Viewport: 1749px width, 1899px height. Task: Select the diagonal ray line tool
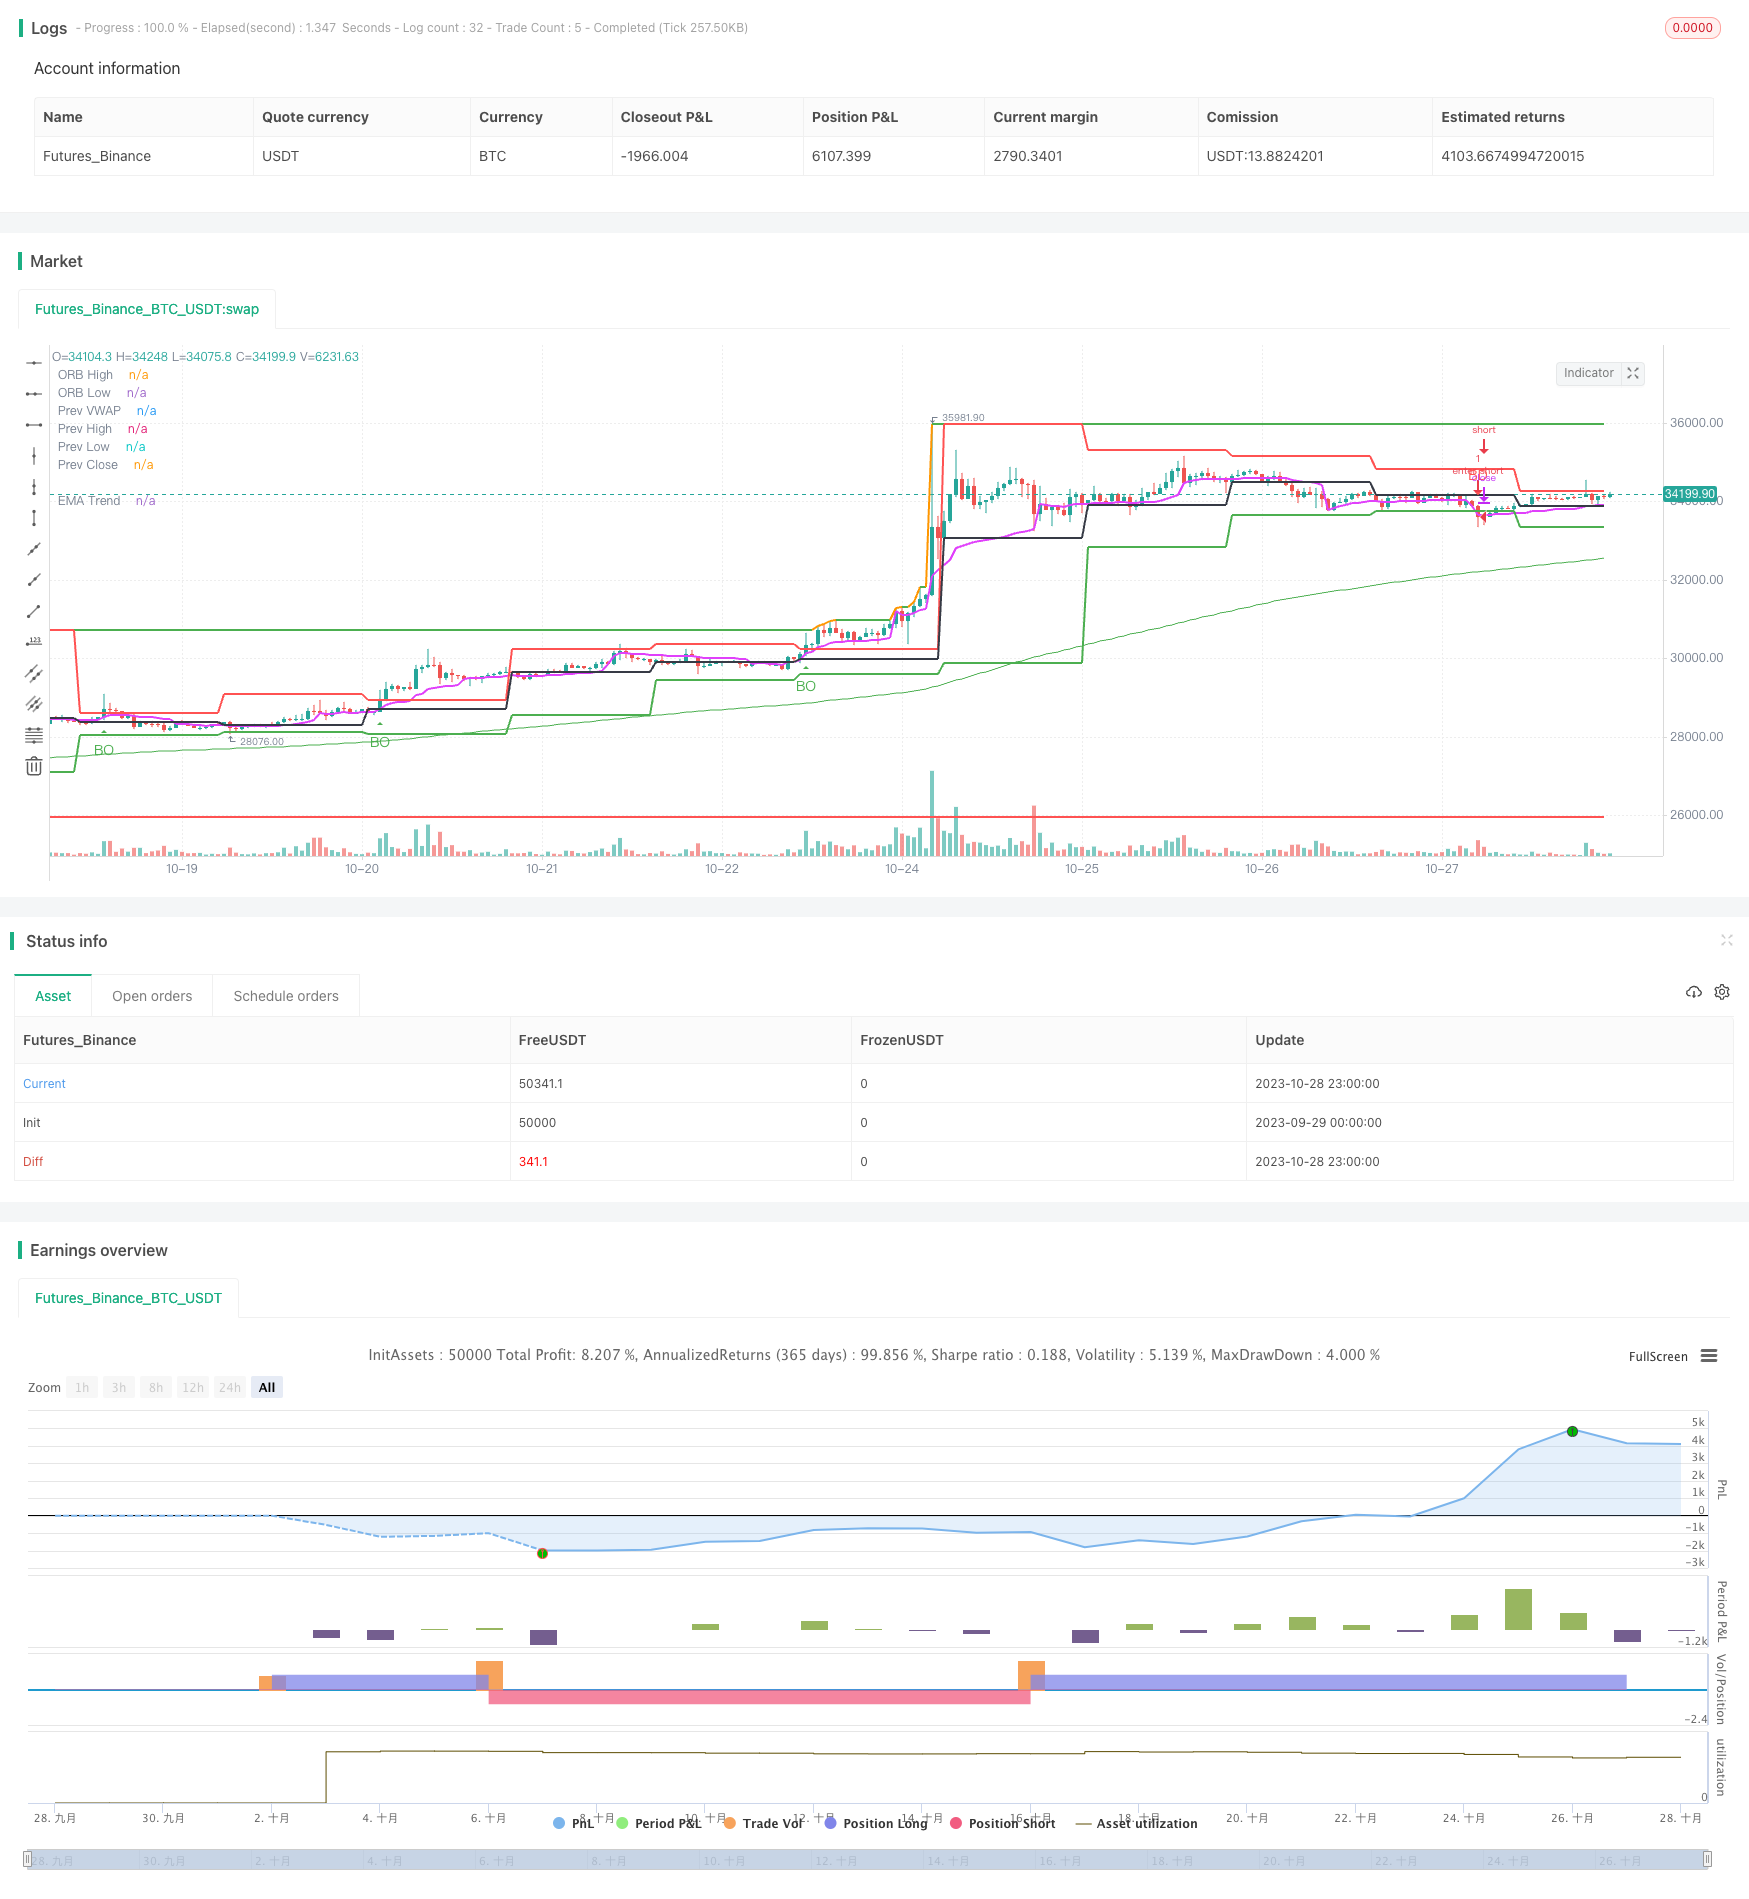pyautogui.click(x=34, y=580)
